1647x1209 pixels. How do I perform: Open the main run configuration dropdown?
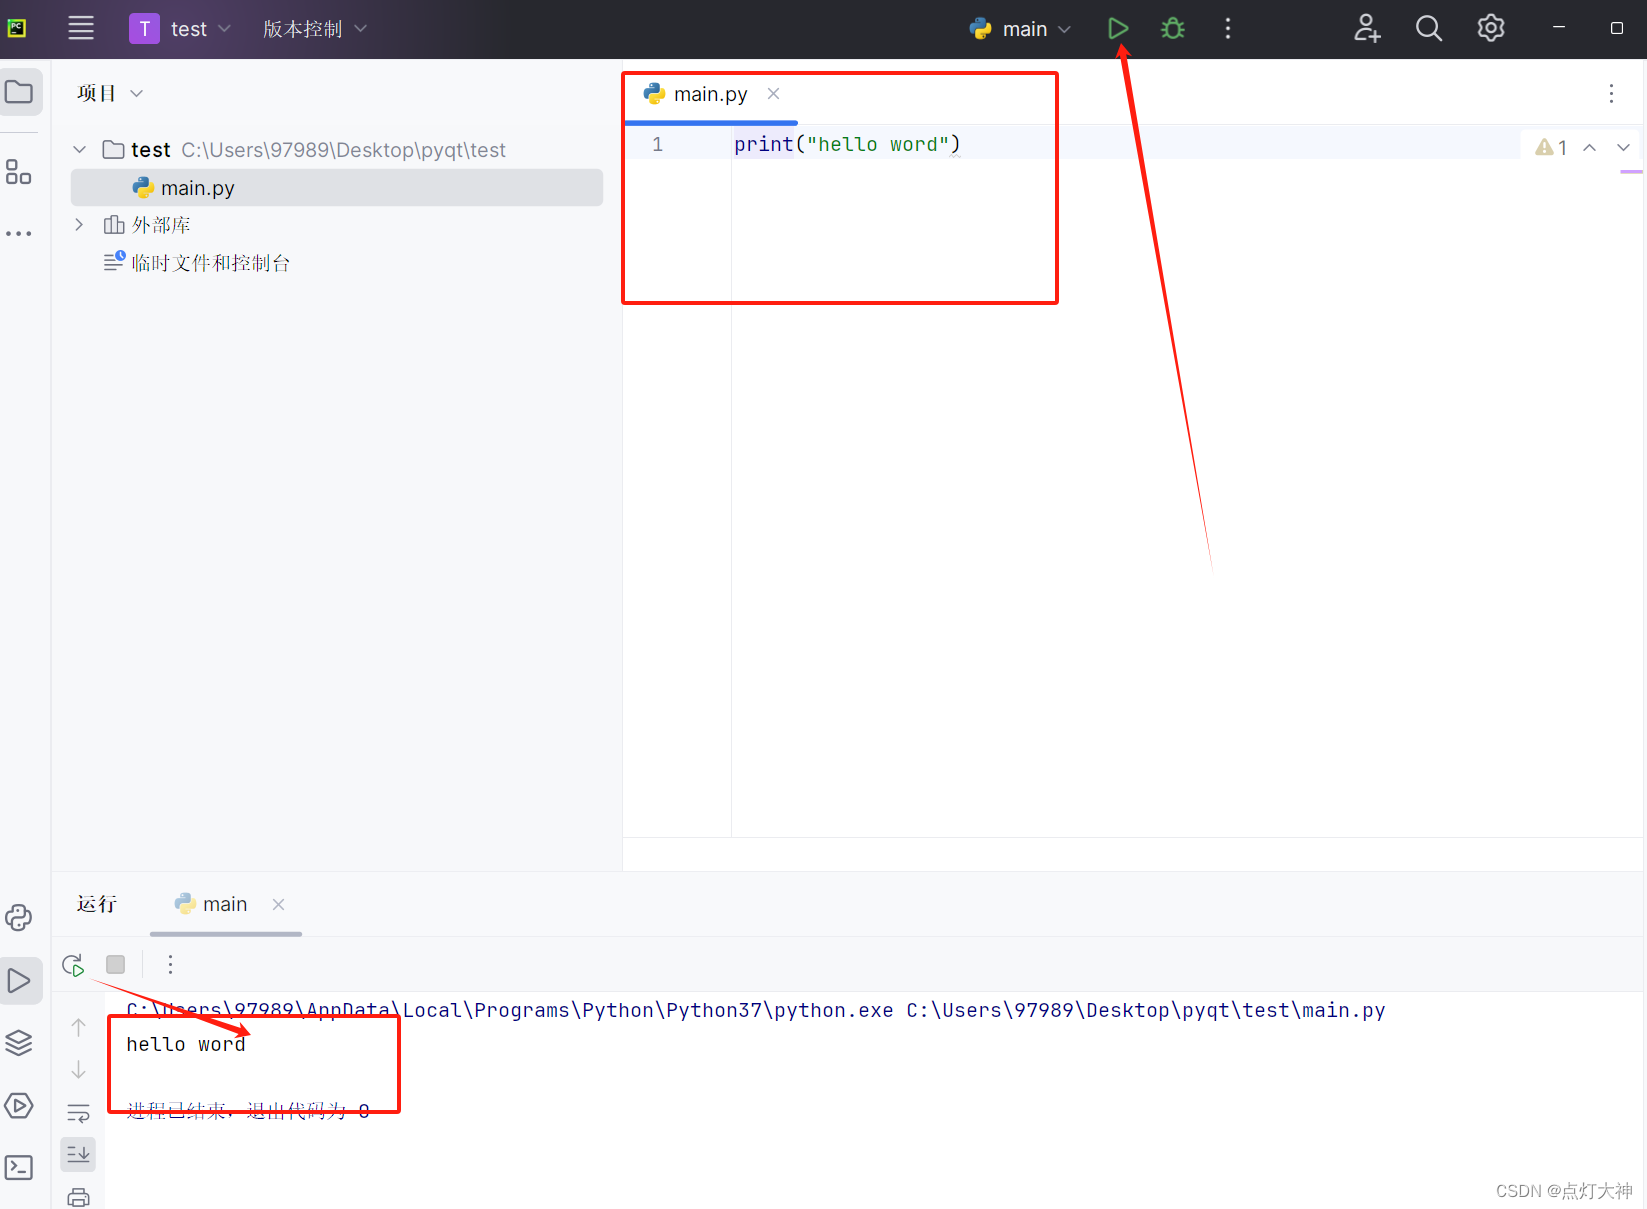click(x=1020, y=29)
